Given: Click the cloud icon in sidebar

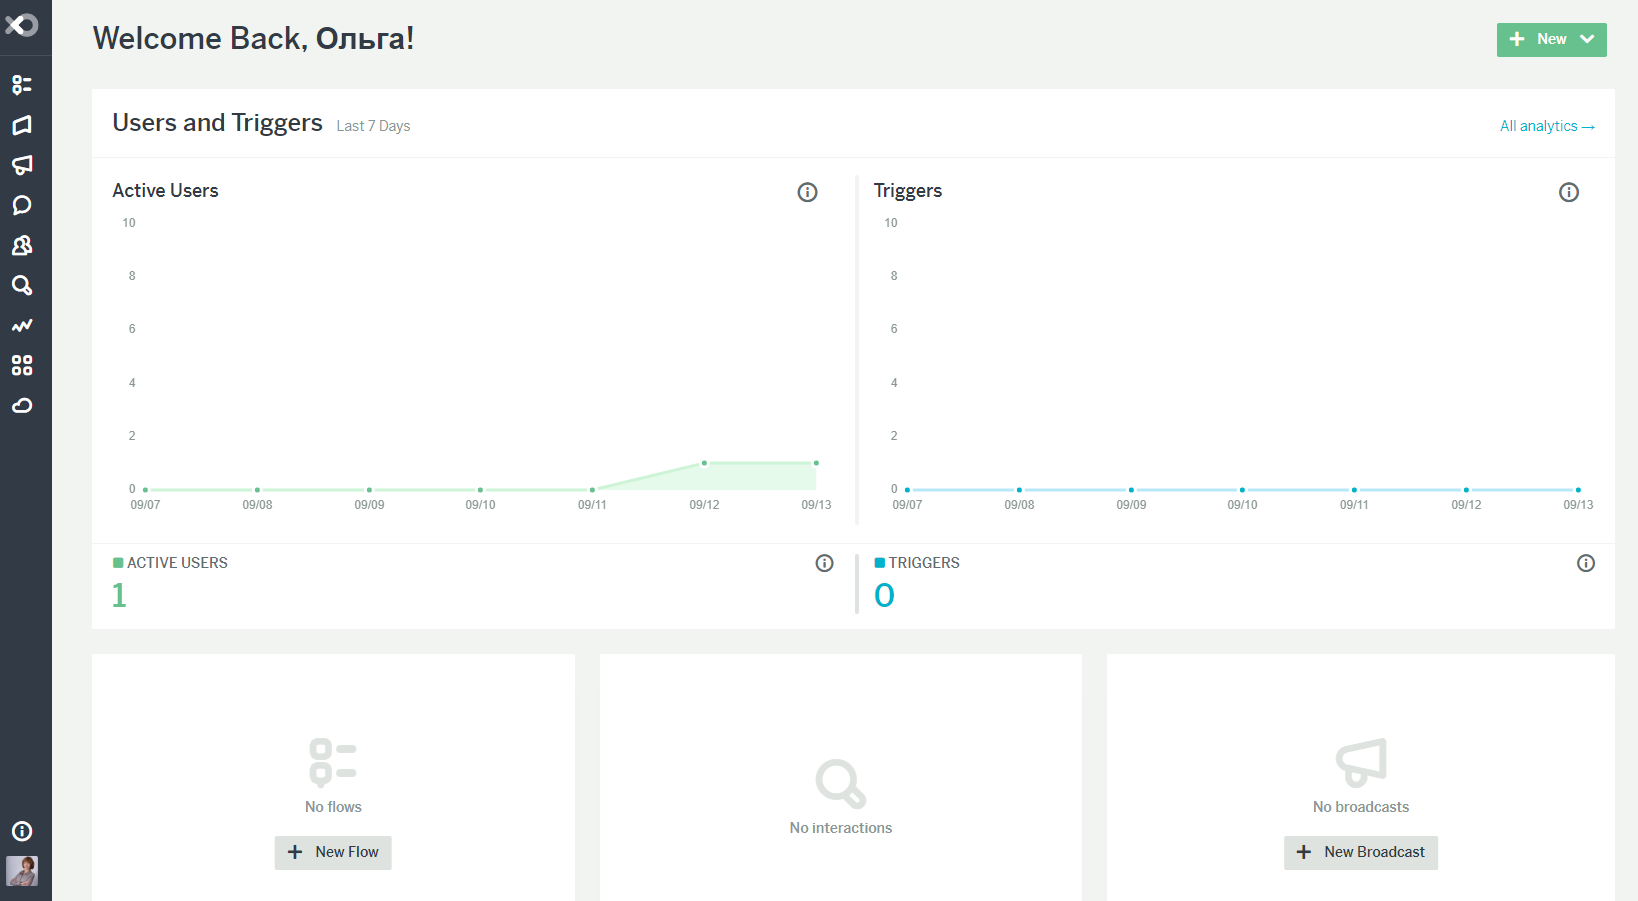Looking at the screenshot, I should tap(22, 406).
